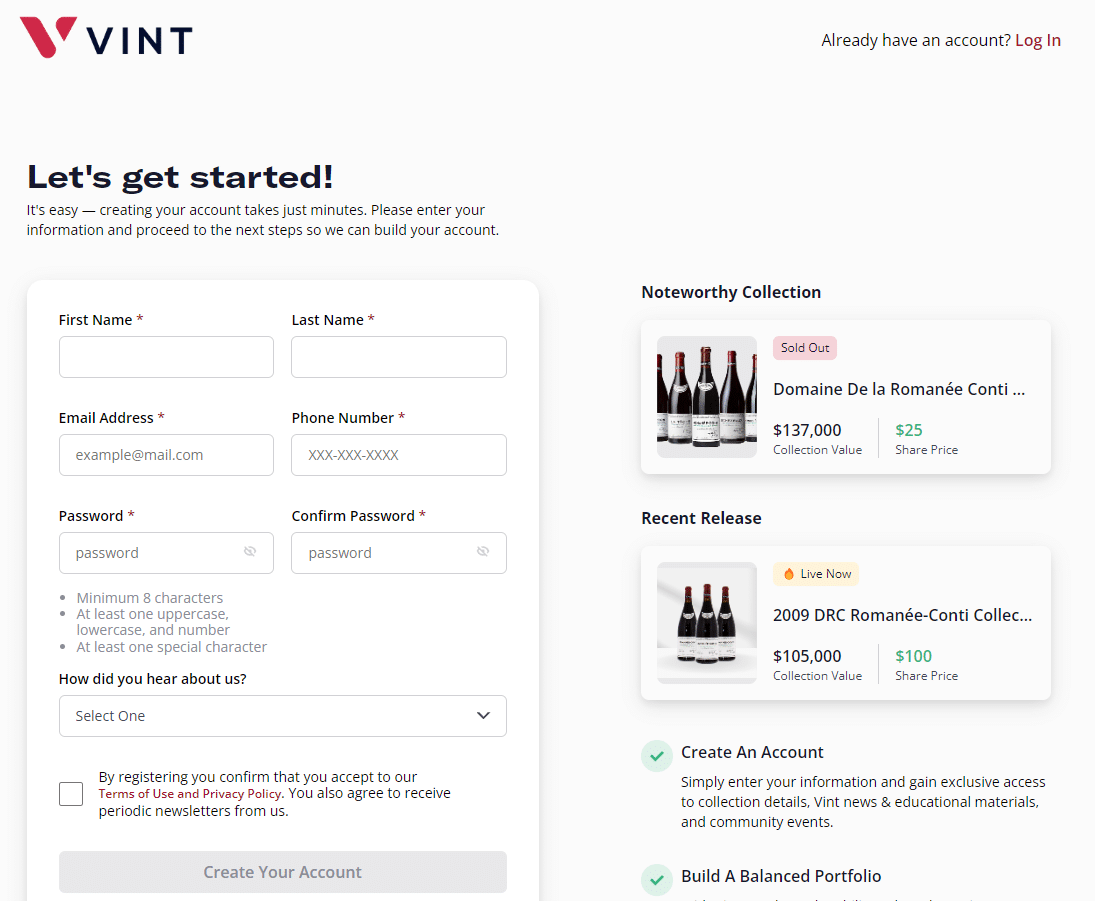Image resolution: width=1095 pixels, height=901 pixels.
Task: Click the Select One dropdown chevron
Action: 483,716
